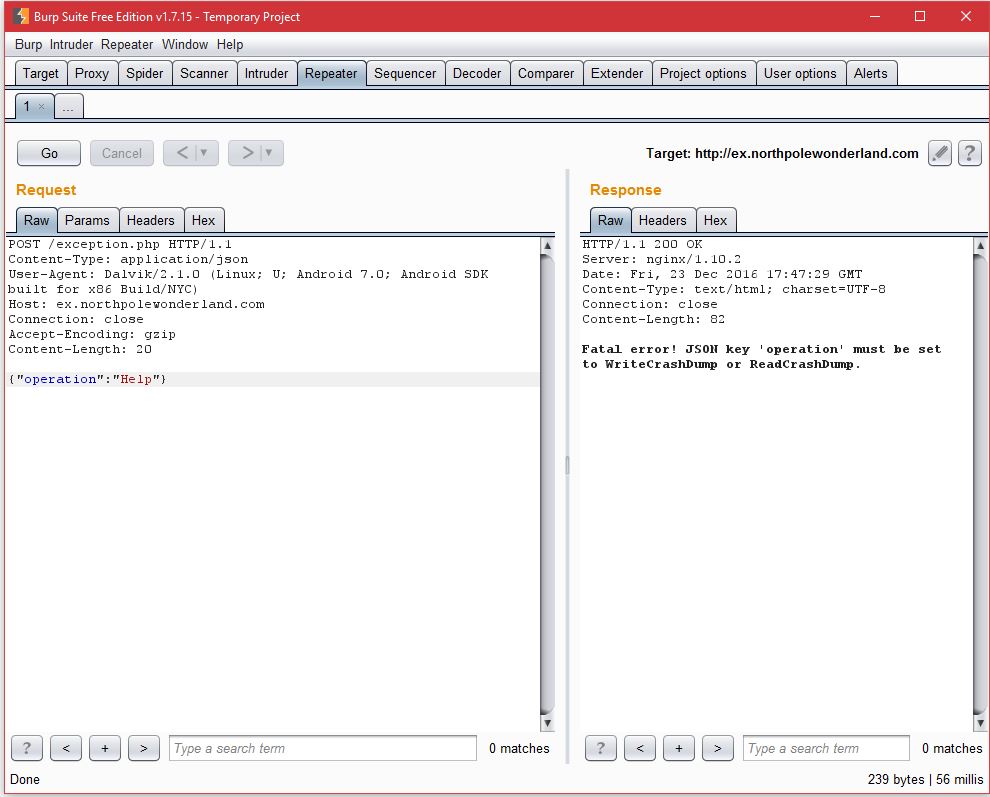
Task: Click the Cancel button
Action: (122, 153)
